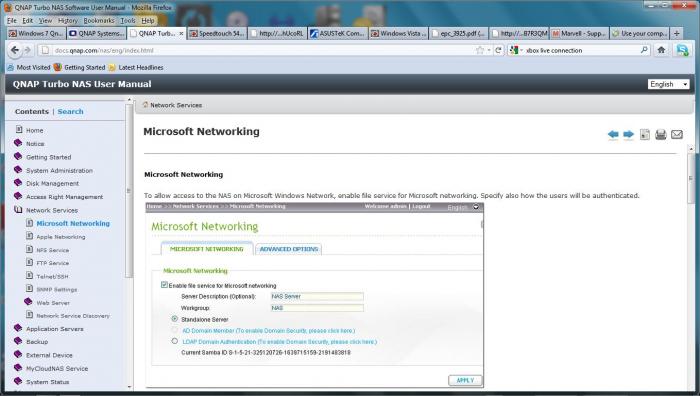Open the search engine selector dropdown

pos(516,50)
